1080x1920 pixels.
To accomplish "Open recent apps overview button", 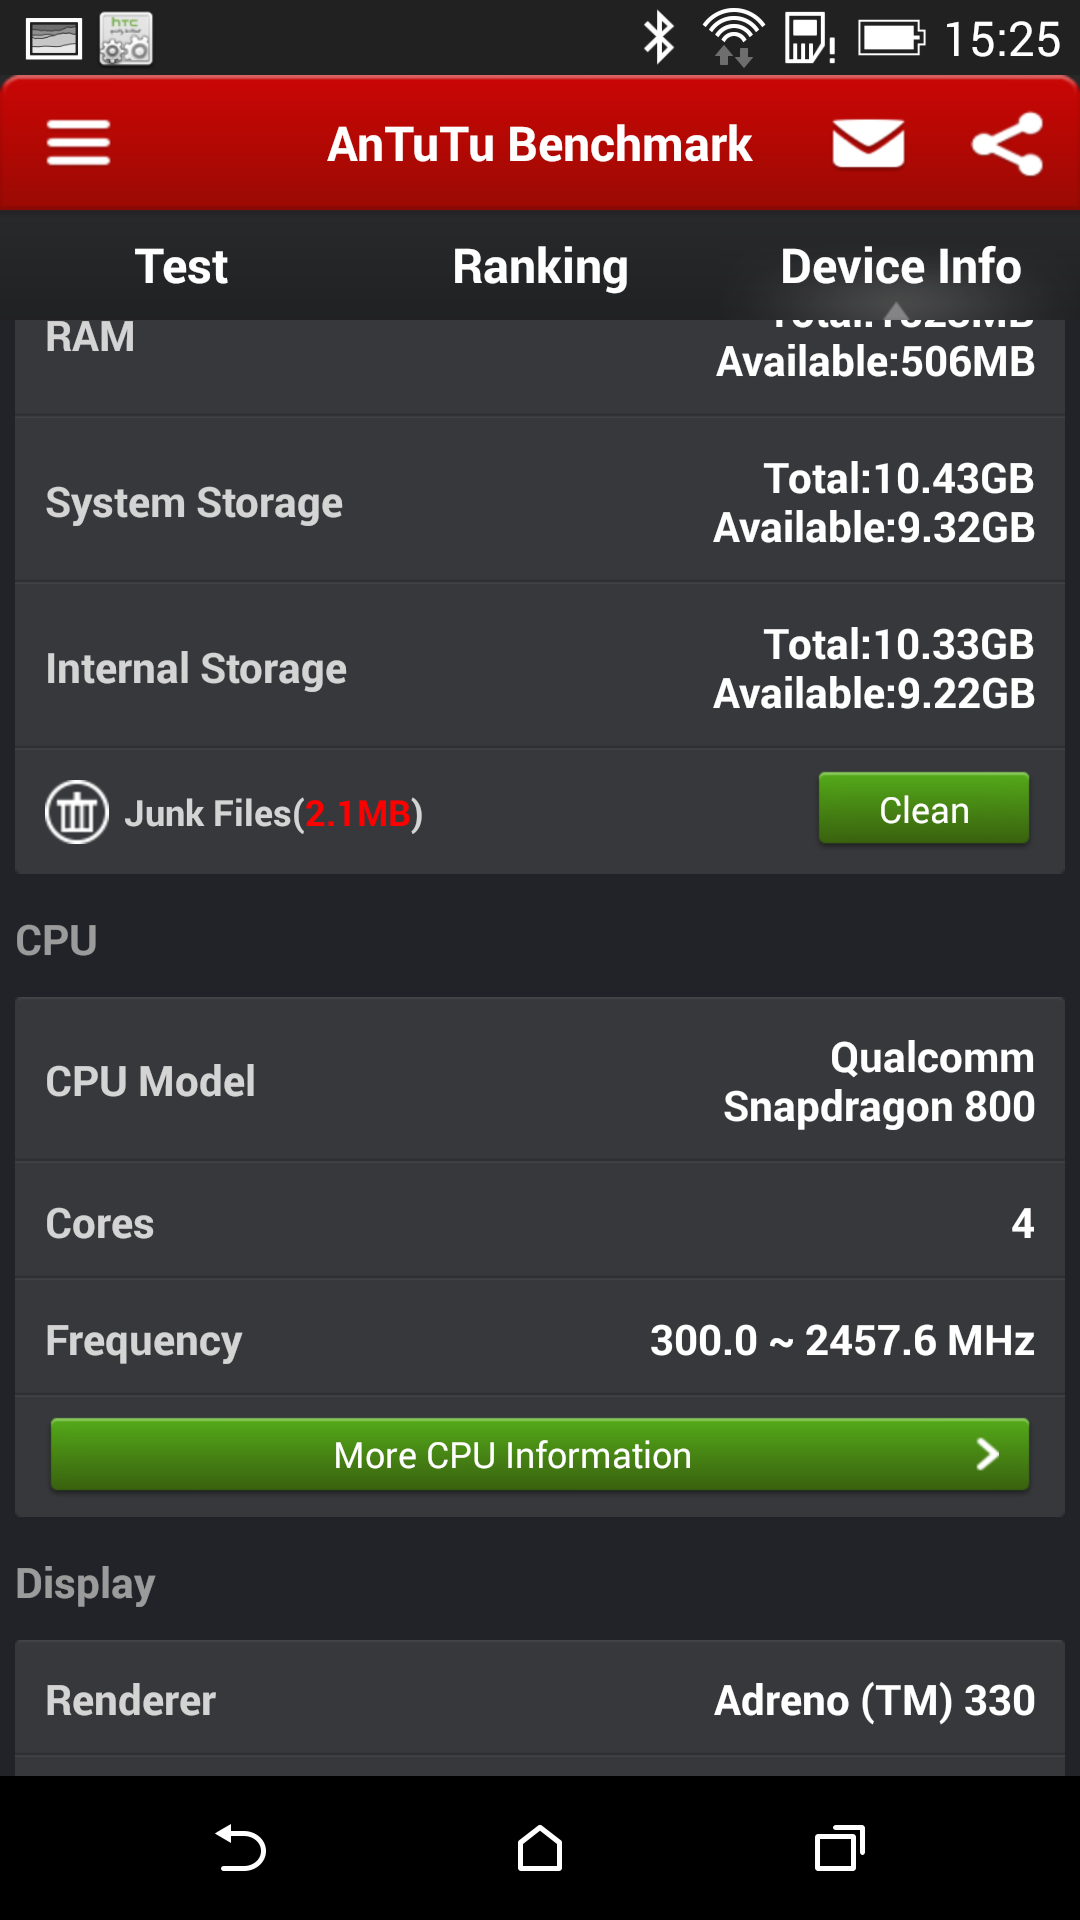I will 840,1848.
